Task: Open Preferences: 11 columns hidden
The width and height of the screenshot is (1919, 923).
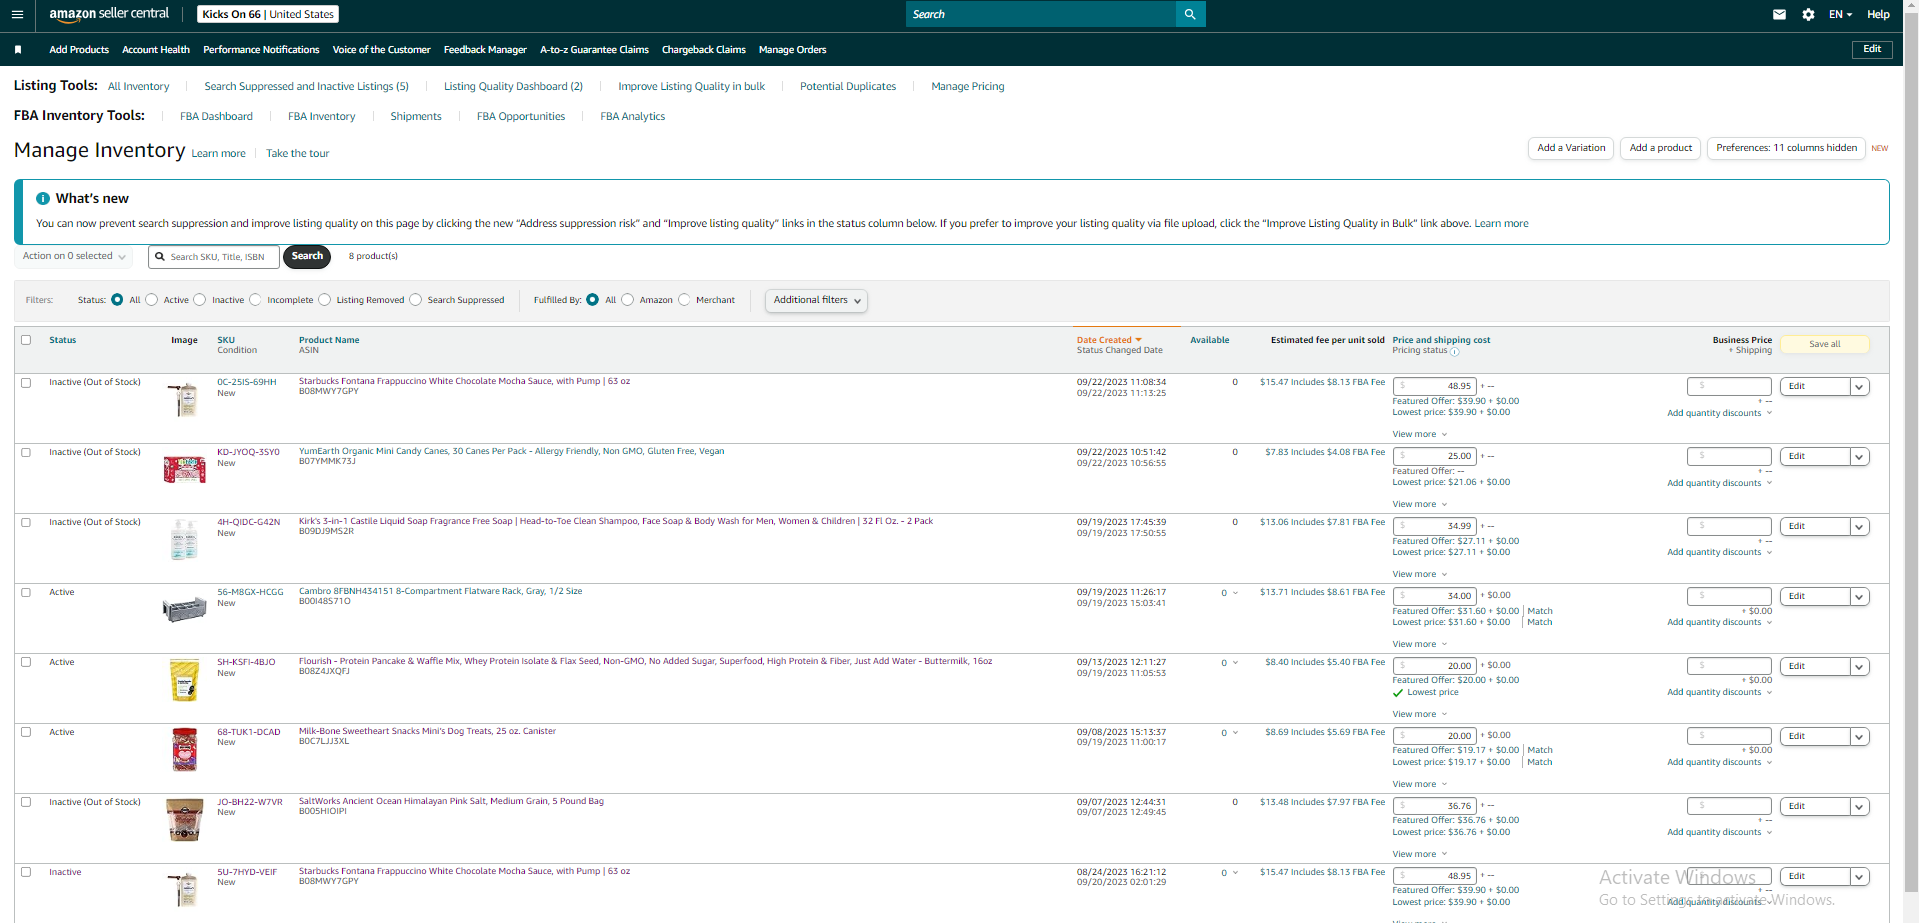Action: tap(1786, 148)
